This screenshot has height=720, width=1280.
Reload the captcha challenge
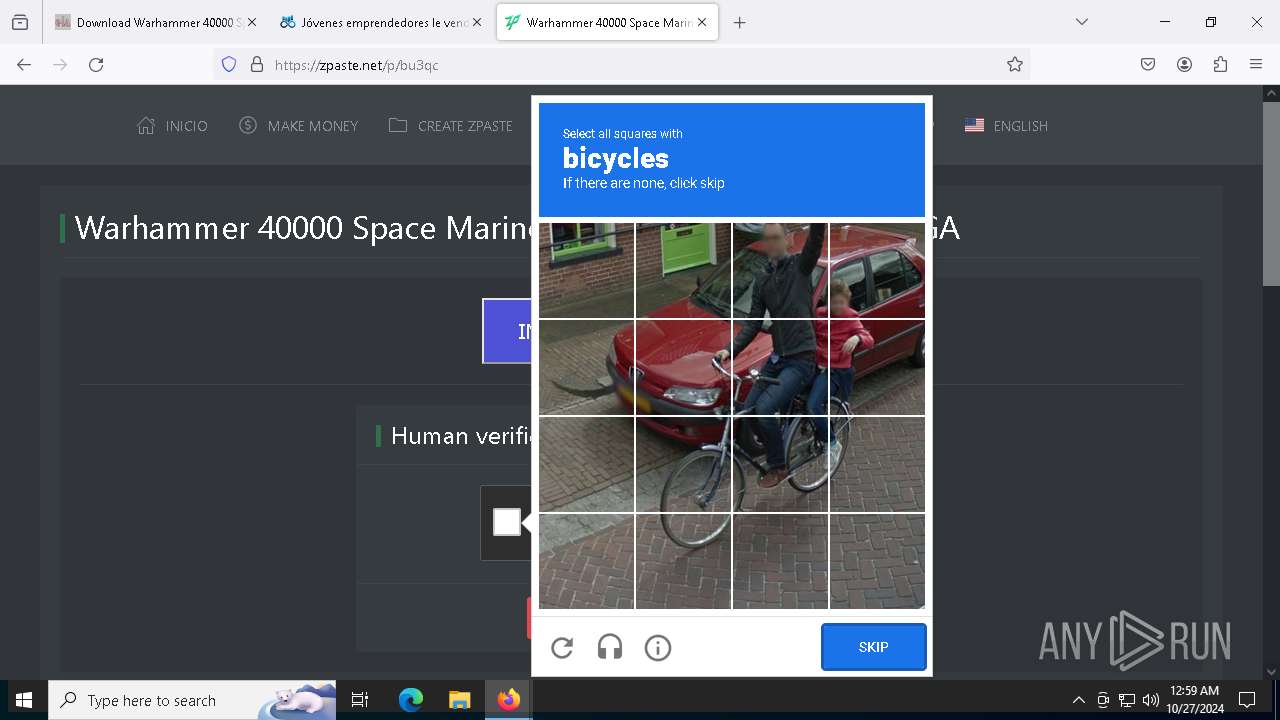pos(562,648)
